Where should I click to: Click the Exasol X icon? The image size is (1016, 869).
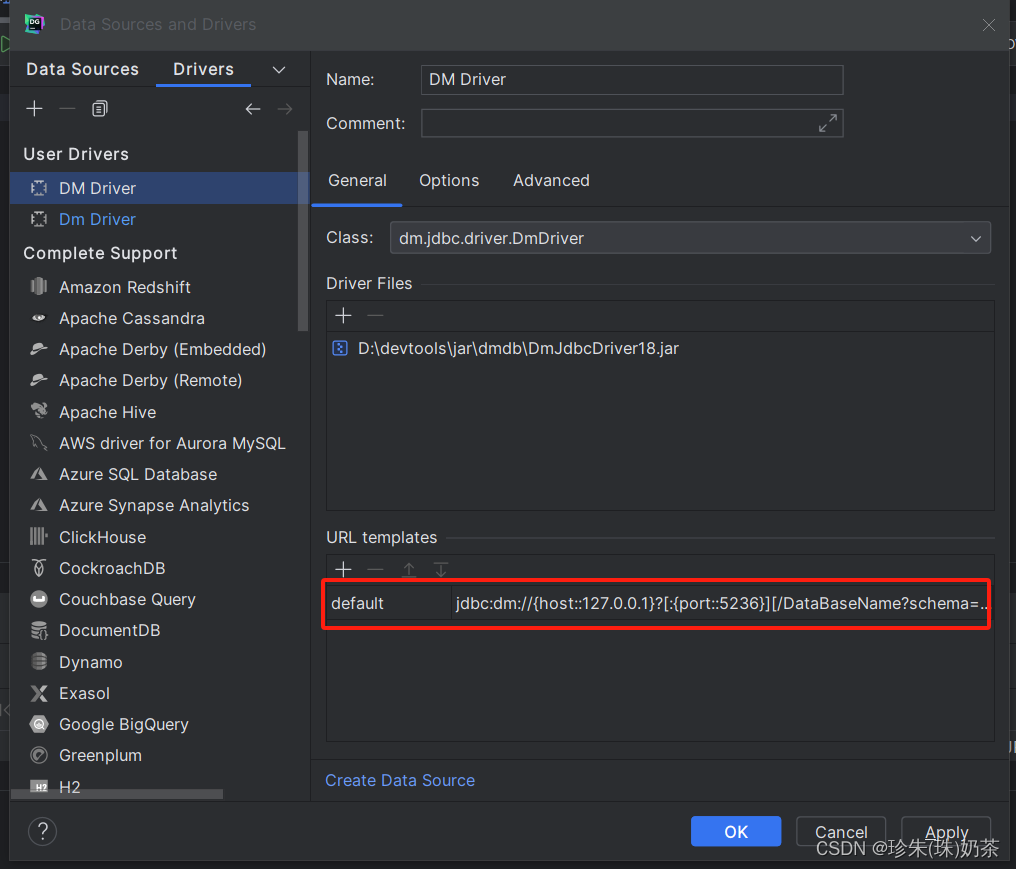click(x=39, y=693)
